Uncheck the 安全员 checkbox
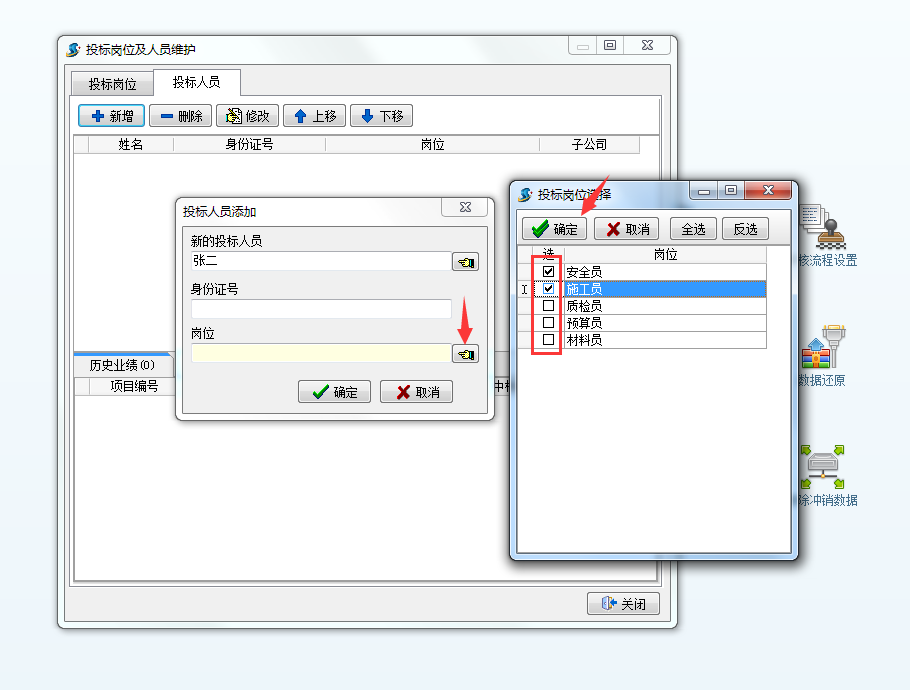910x690 pixels. (x=548, y=272)
